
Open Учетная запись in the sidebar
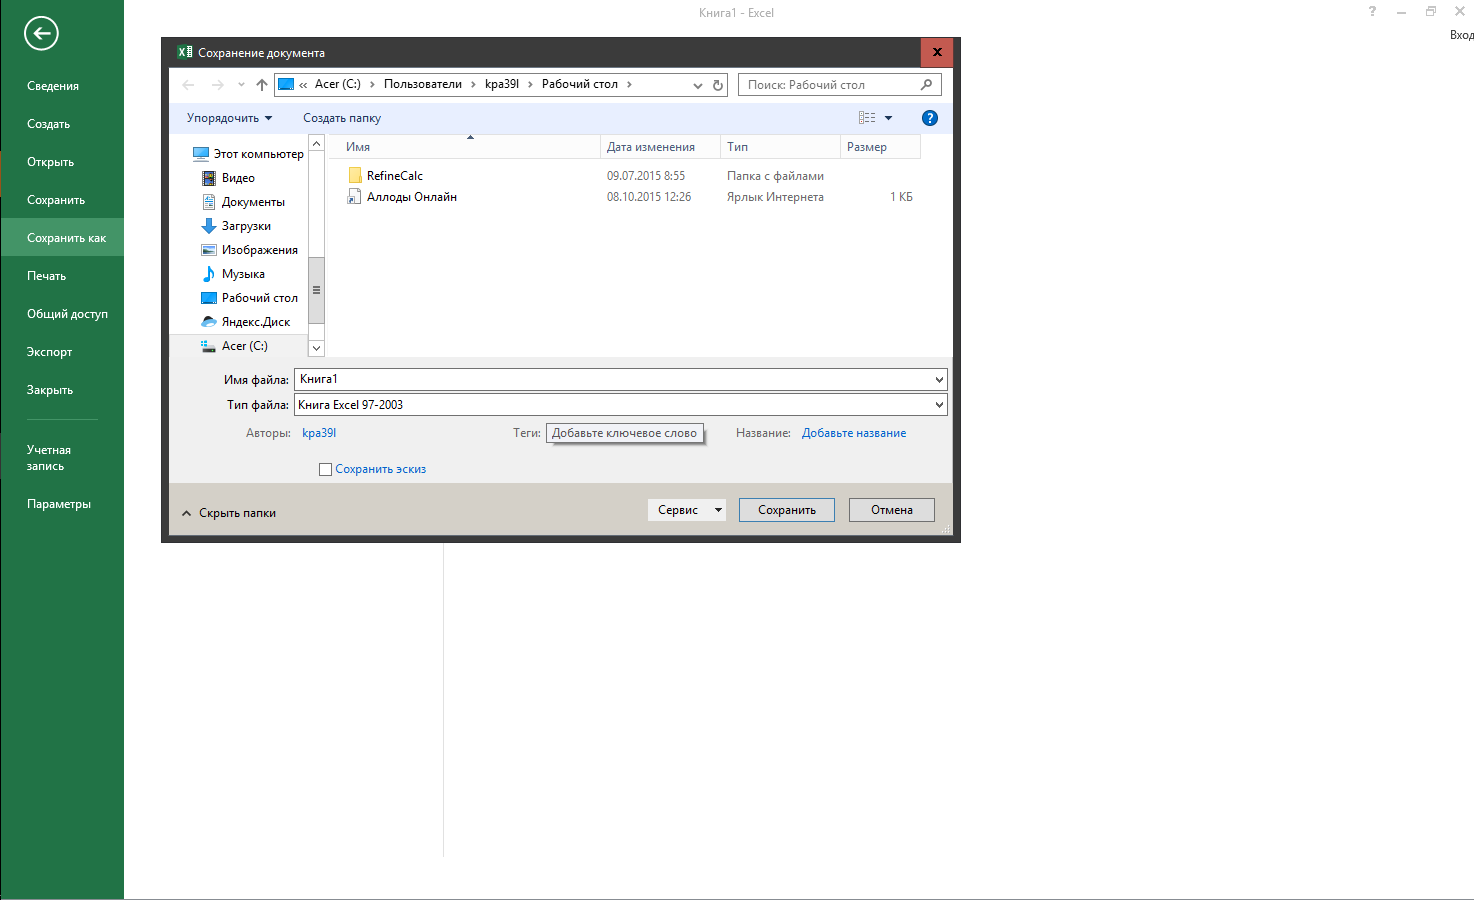tap(62, 458)
